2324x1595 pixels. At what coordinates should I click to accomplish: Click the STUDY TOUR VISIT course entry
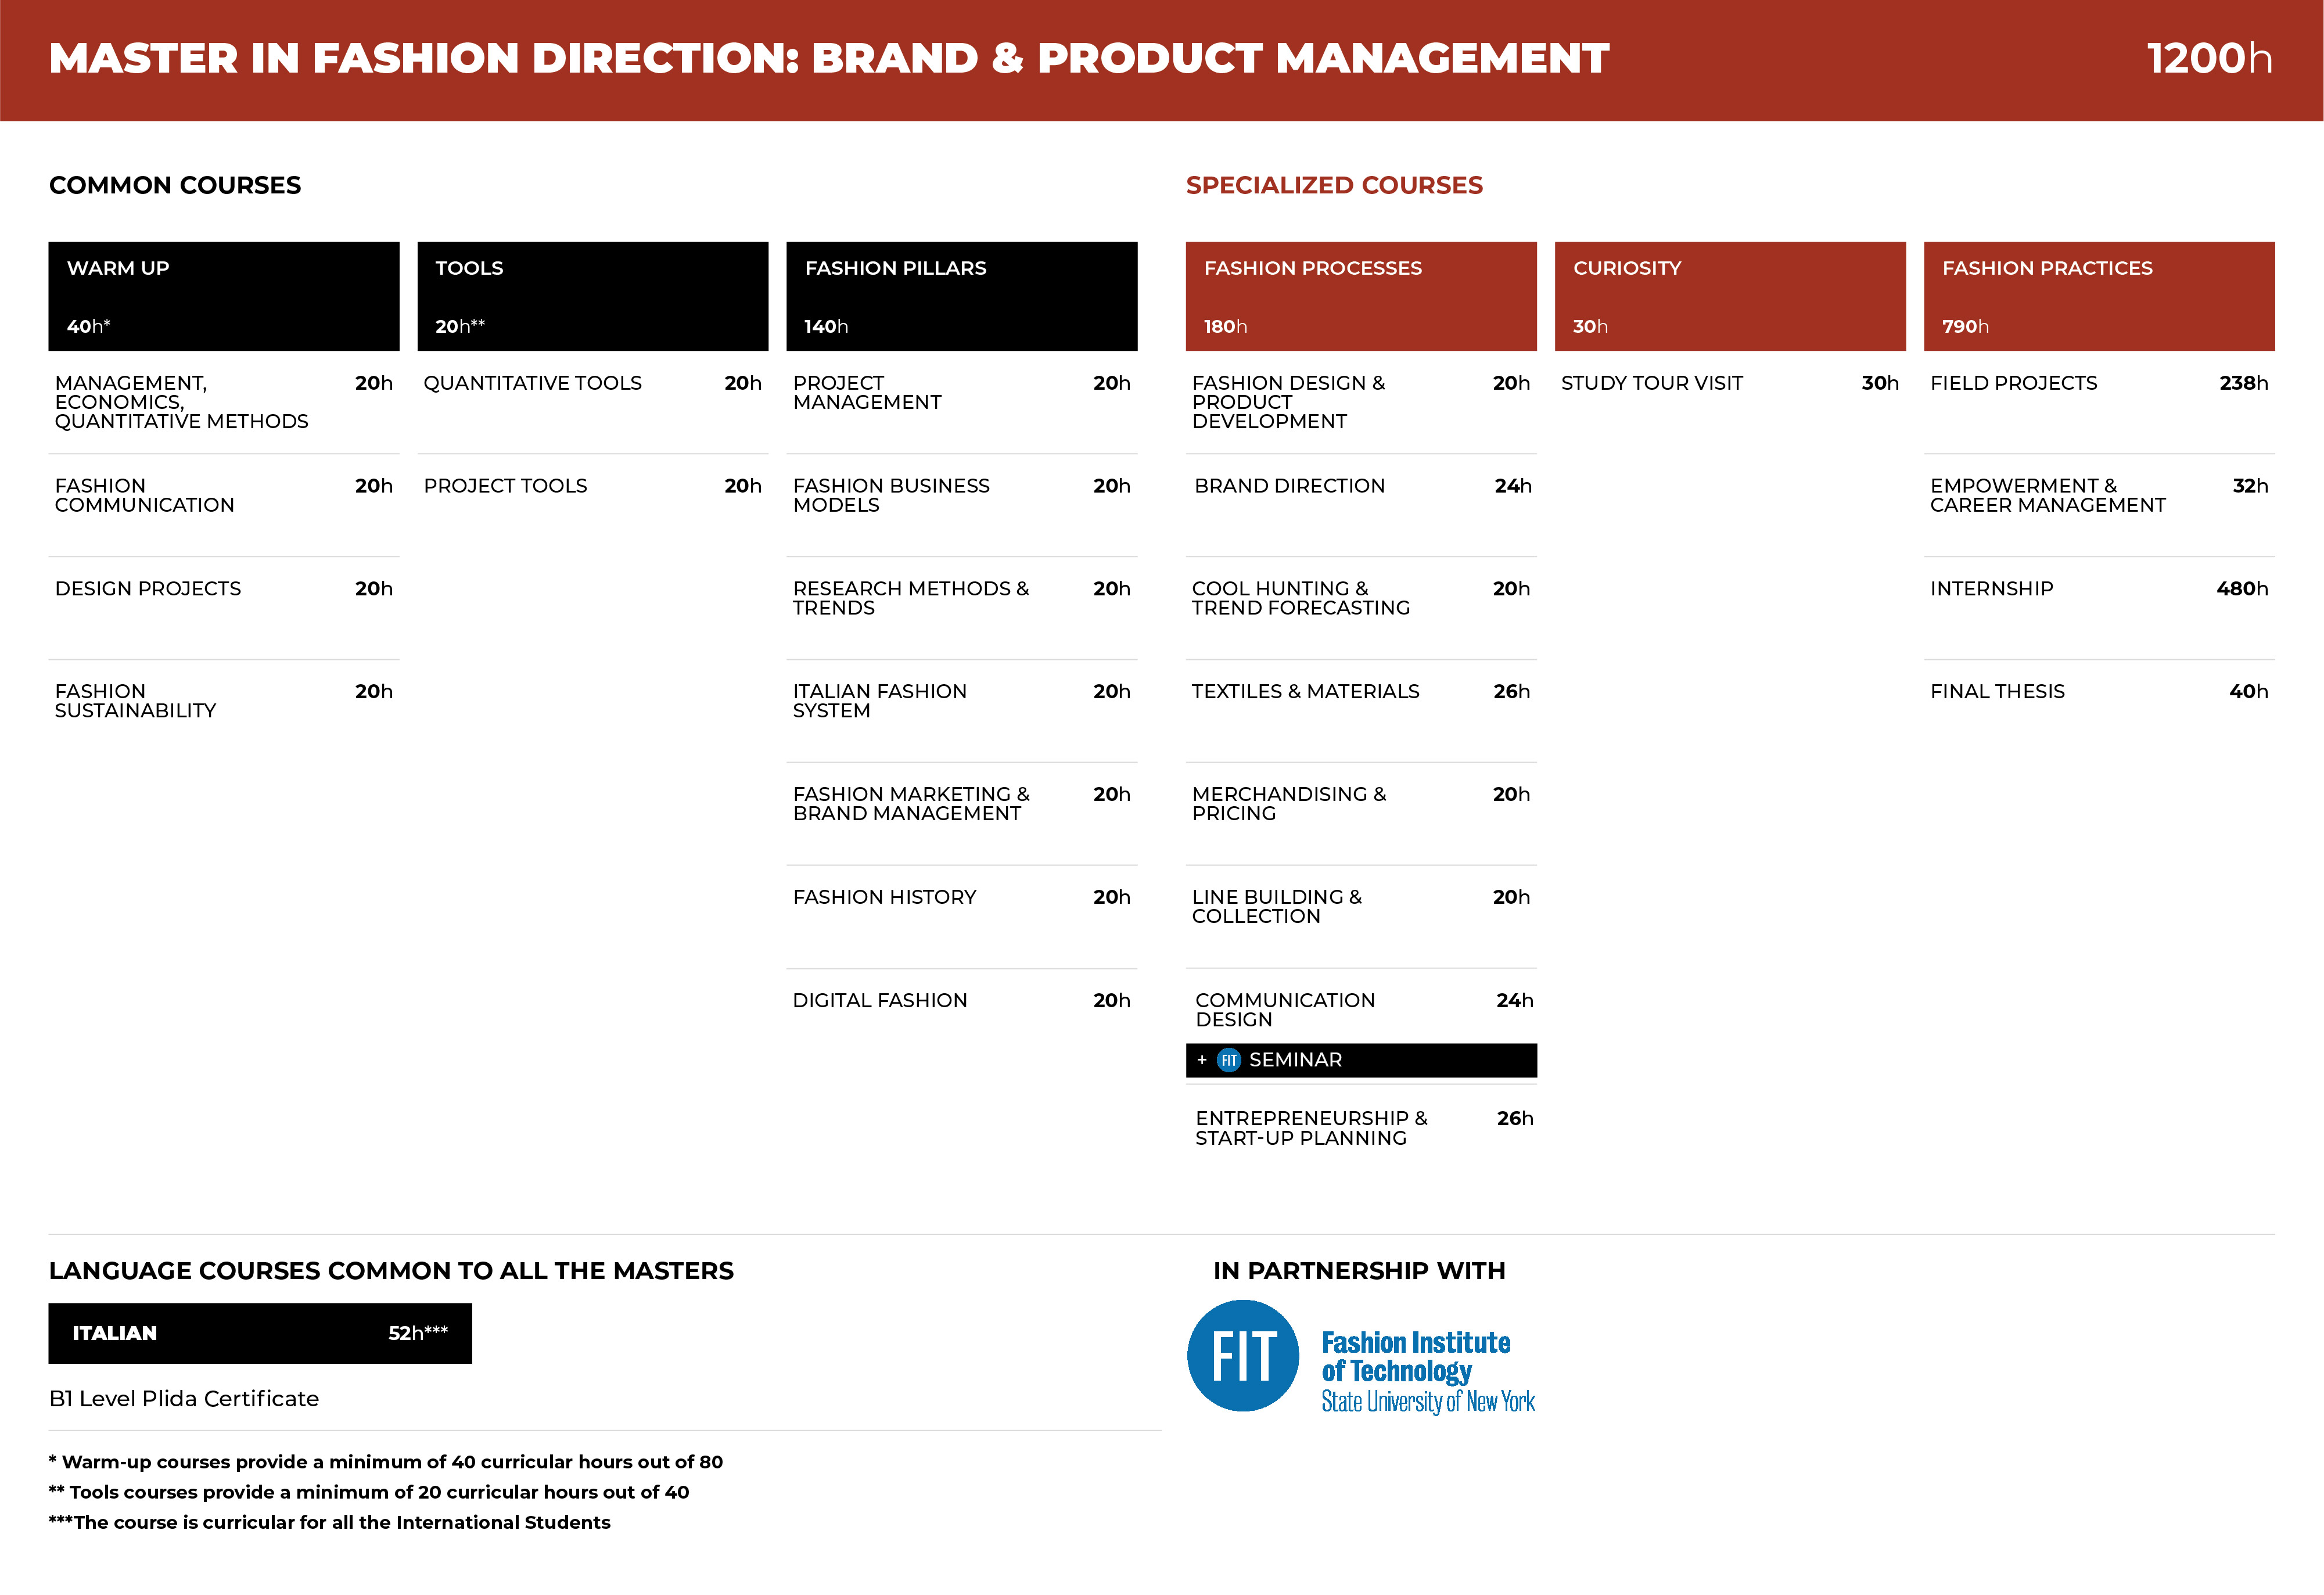pyautogui.click(x=1730, y=383)
